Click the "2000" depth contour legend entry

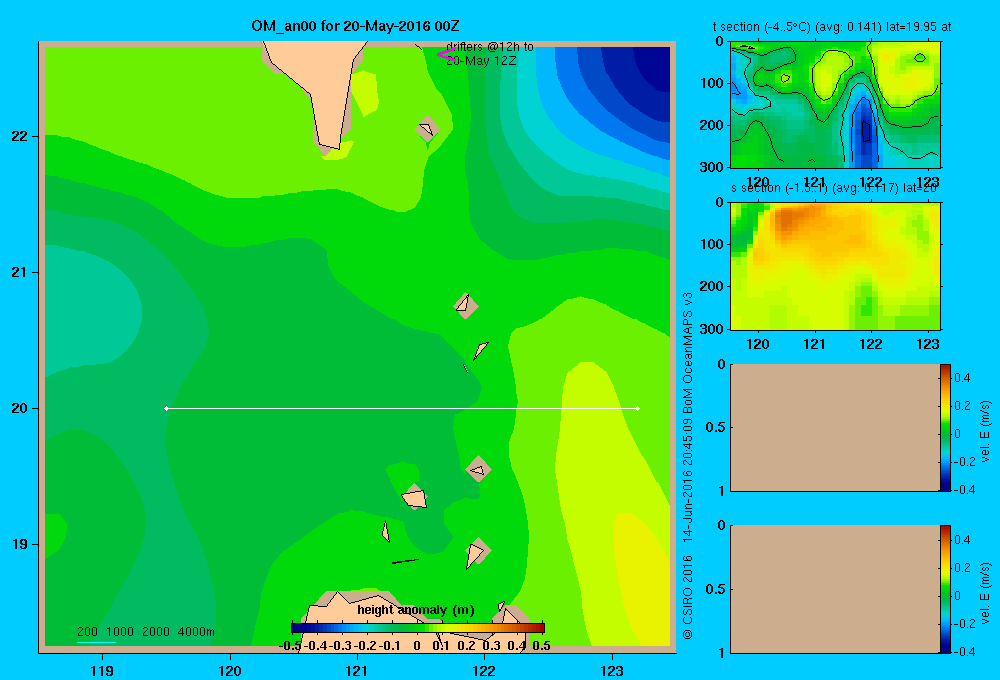156,632
